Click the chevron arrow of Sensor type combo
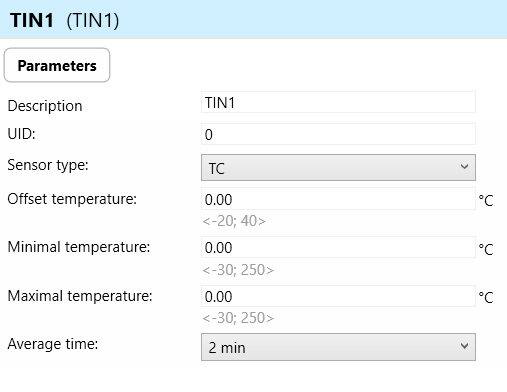507x392 pixels. coord(464,167)
